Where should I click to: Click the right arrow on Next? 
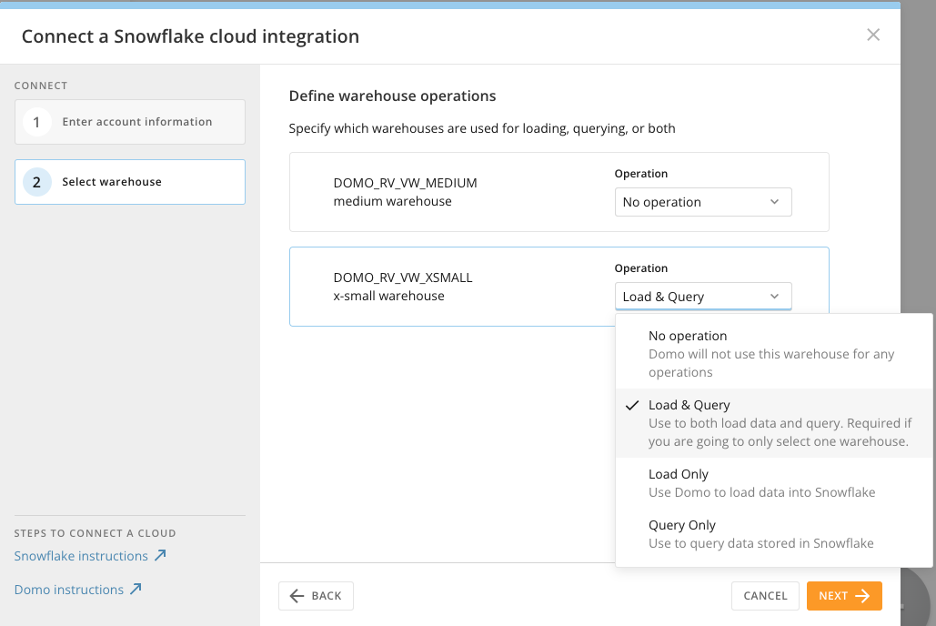862,596
